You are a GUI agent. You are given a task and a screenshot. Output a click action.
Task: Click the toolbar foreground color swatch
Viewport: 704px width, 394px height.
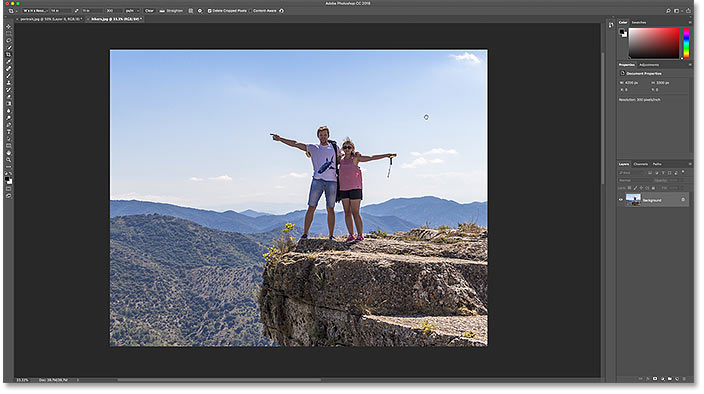click(7, 179)
